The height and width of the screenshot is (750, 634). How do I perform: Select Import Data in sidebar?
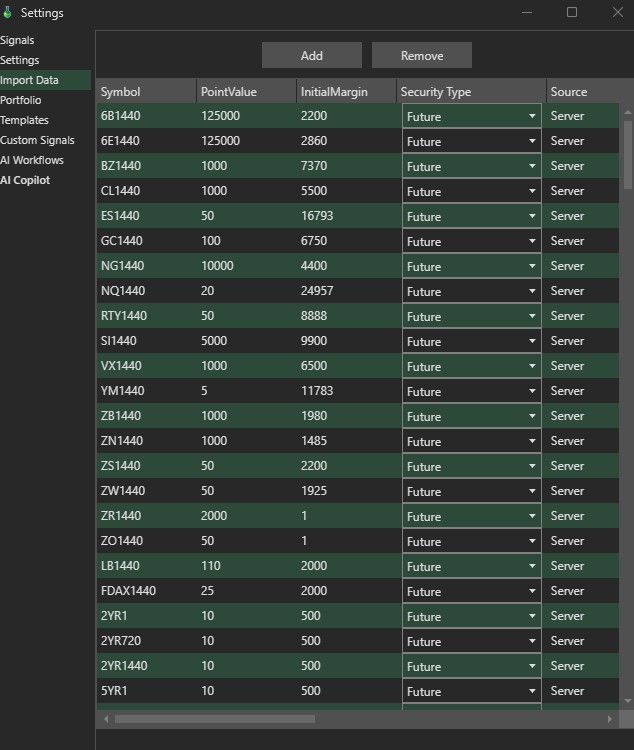45,80
